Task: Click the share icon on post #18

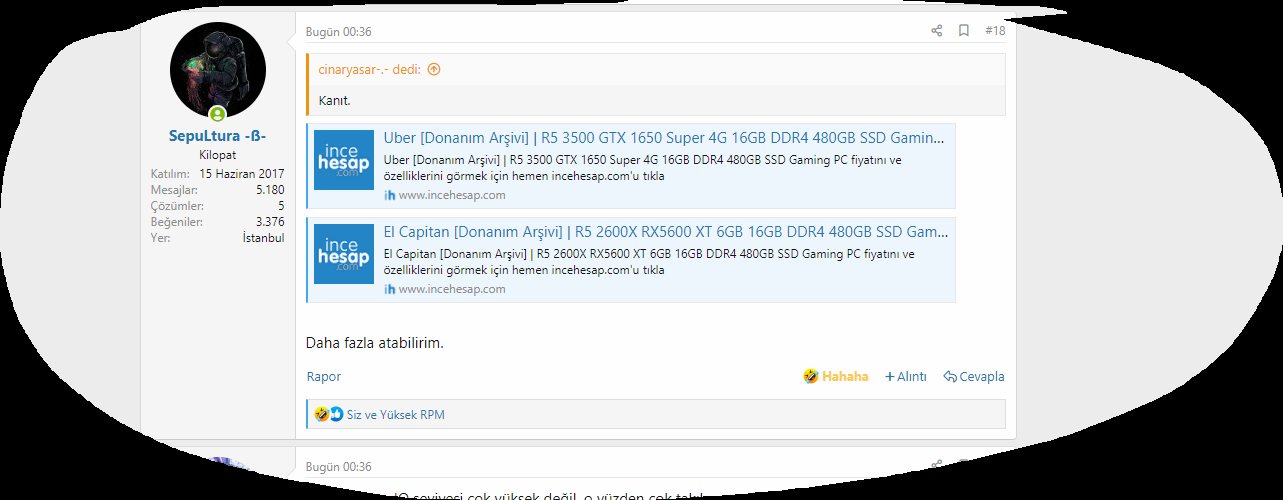Action: (937, 31)
